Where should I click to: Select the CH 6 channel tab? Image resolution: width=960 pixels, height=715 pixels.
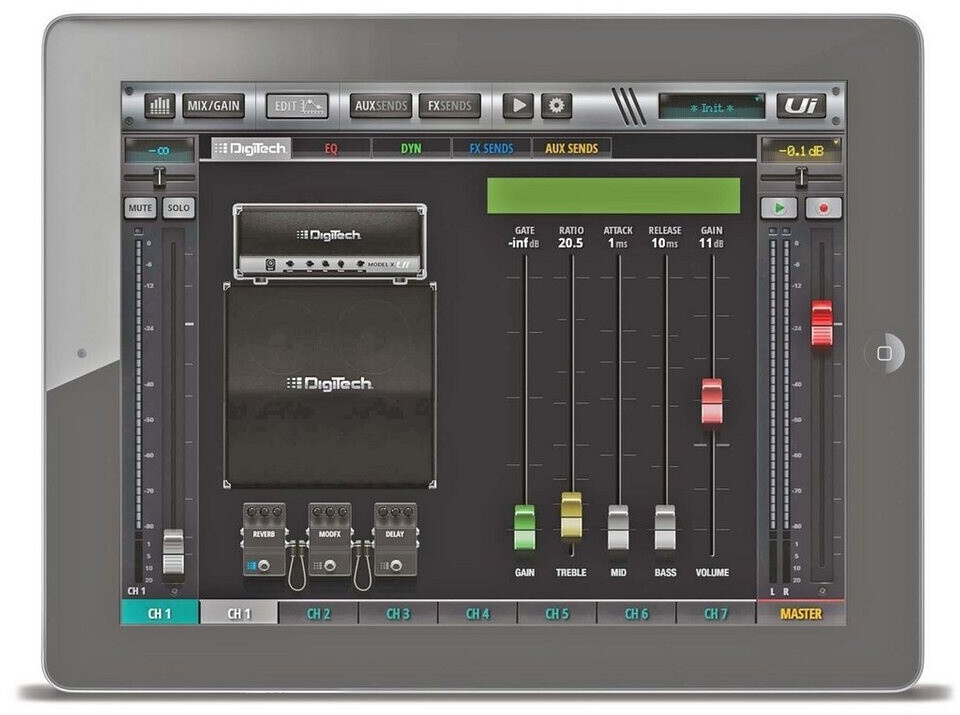click(636, 613)
